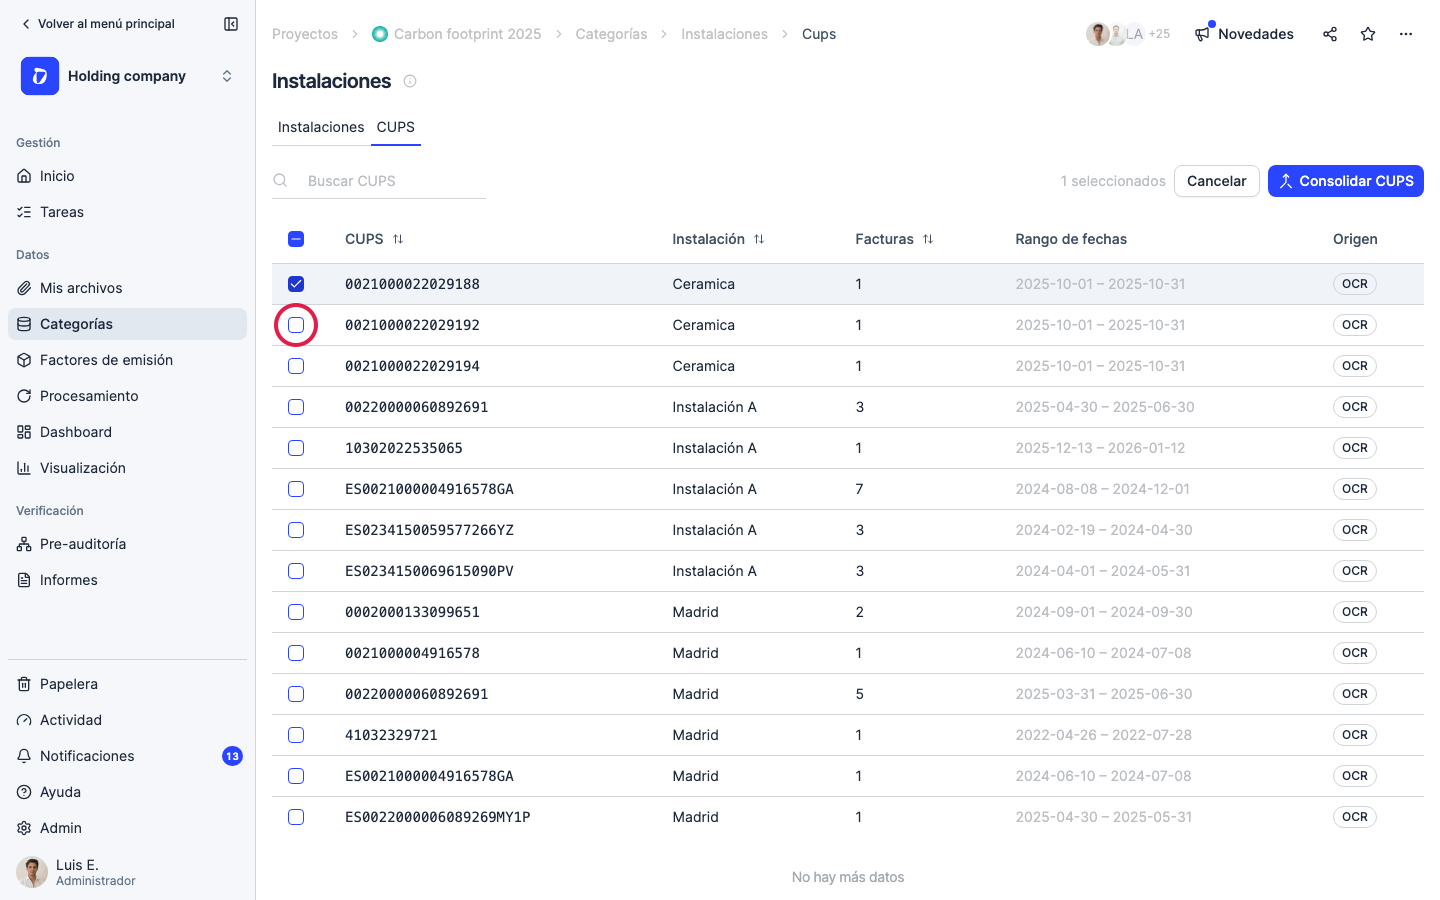The height and width of the screenshot is (900, 1440).
Task: Switch to the Instalaciones tab
Action: click(x=321, y=127)
